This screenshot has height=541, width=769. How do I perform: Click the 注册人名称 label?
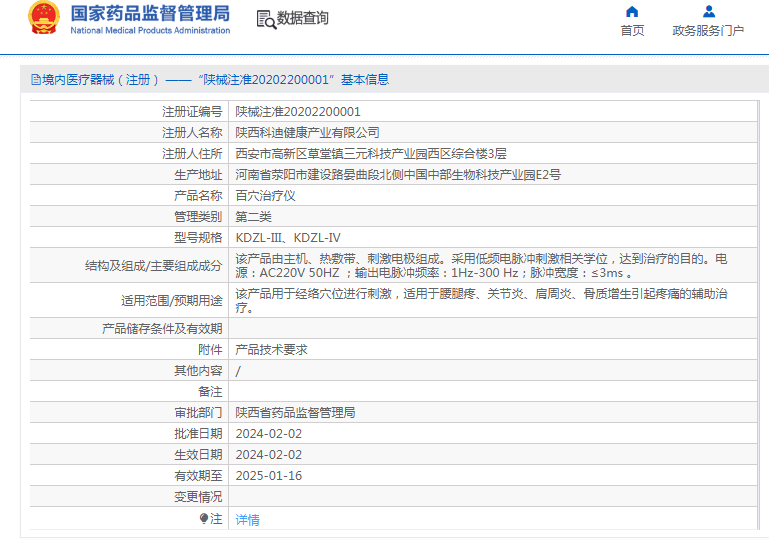192,132
